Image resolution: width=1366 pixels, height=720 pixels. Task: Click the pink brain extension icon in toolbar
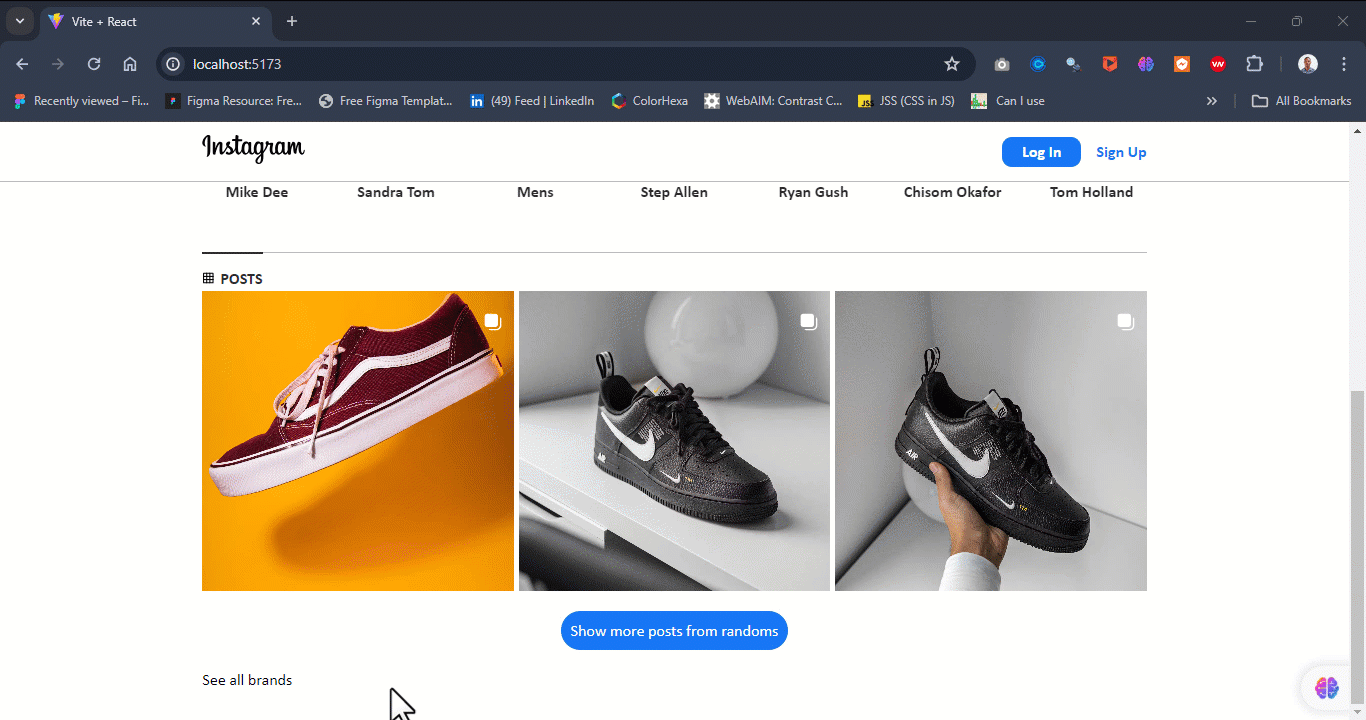click(x=1146, y=64)
